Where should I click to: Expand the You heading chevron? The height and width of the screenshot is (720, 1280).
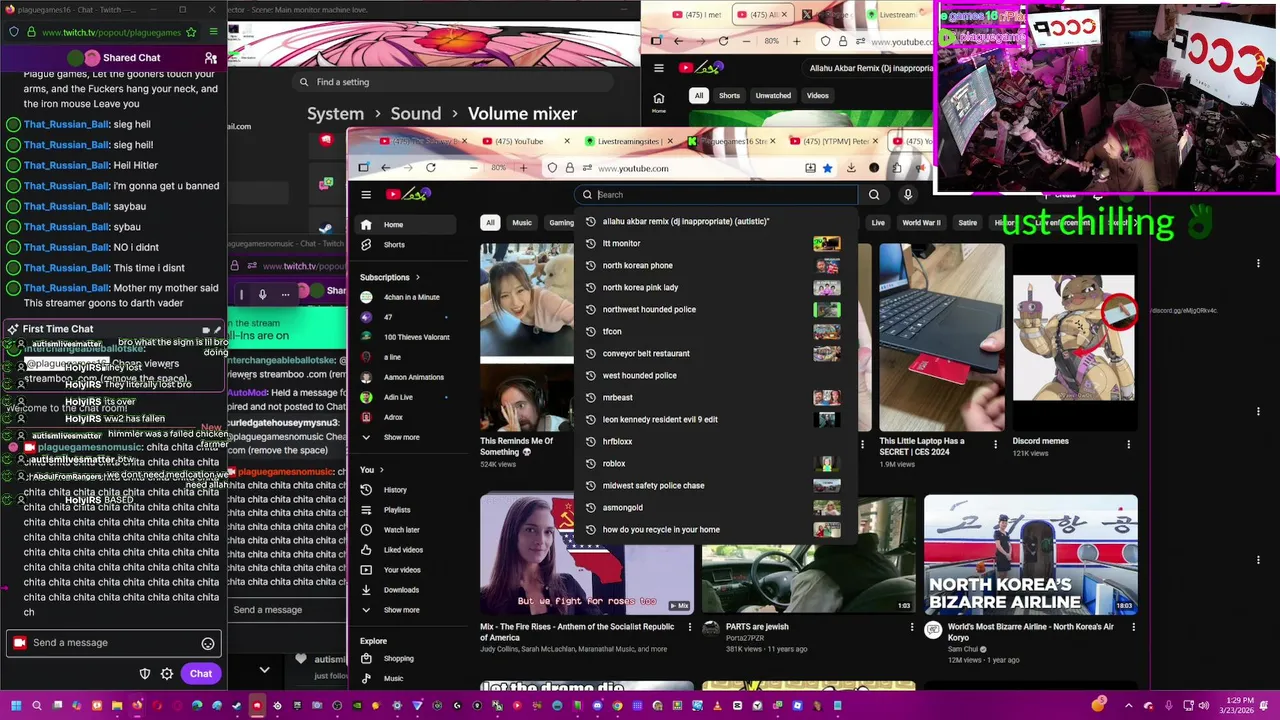[381, 470]
